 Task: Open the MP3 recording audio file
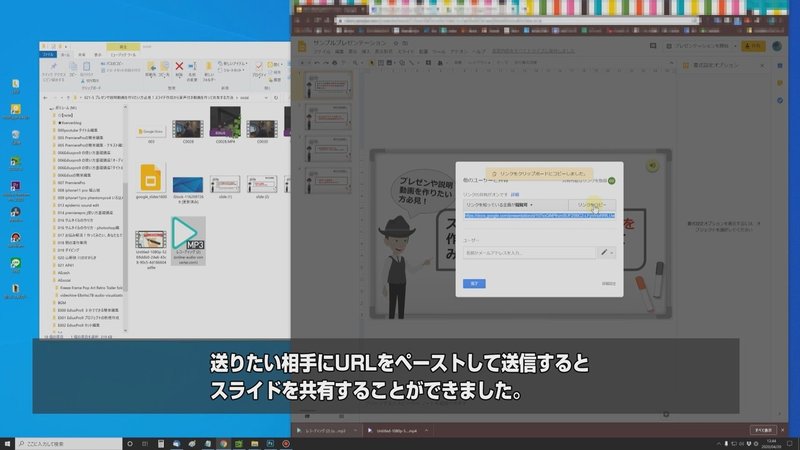[x=188, y=240]
